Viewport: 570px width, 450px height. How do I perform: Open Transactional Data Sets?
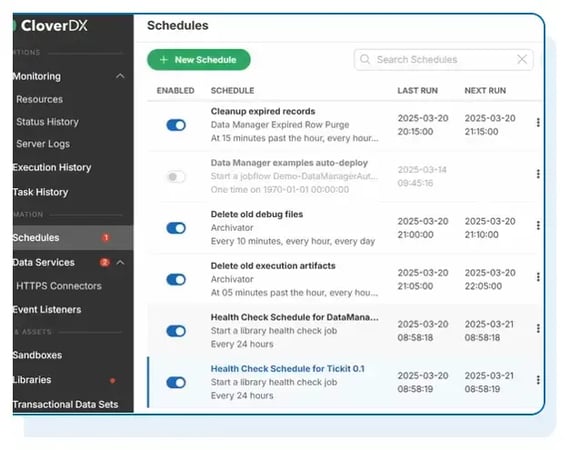[x=65, y=405]
